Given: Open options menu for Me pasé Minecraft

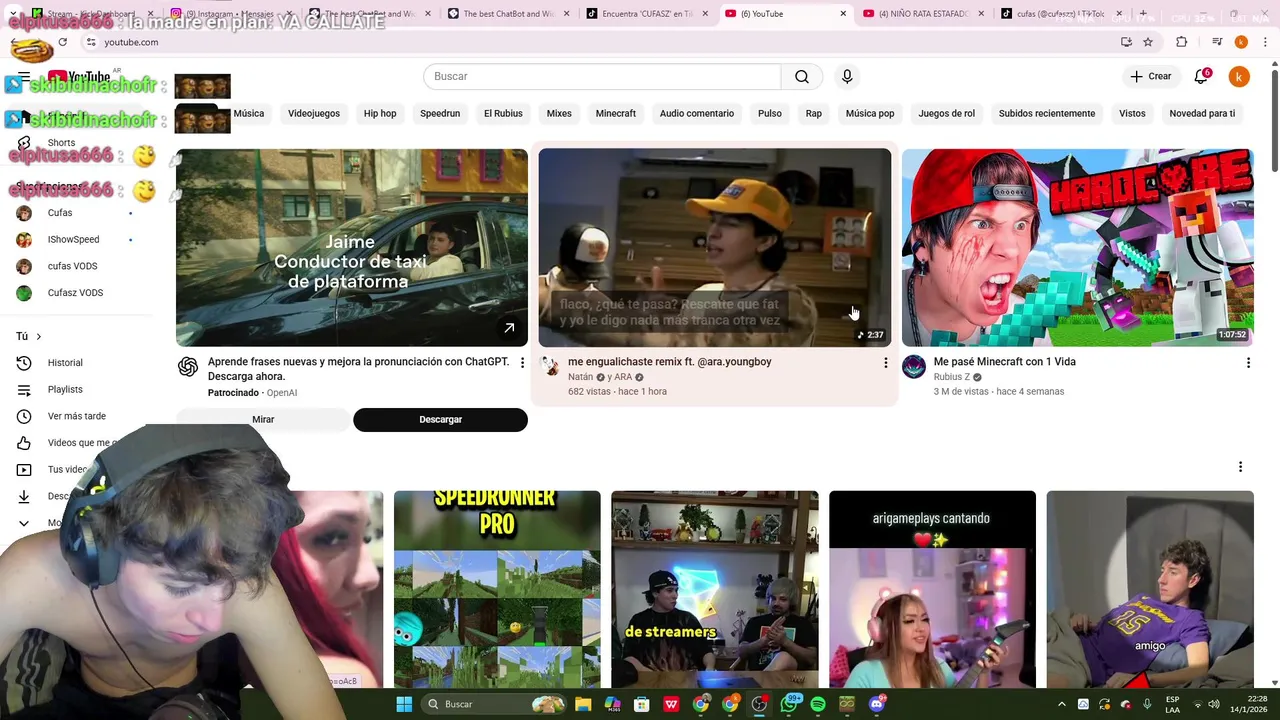Looking at the screenshot, I should (1248, 363).
